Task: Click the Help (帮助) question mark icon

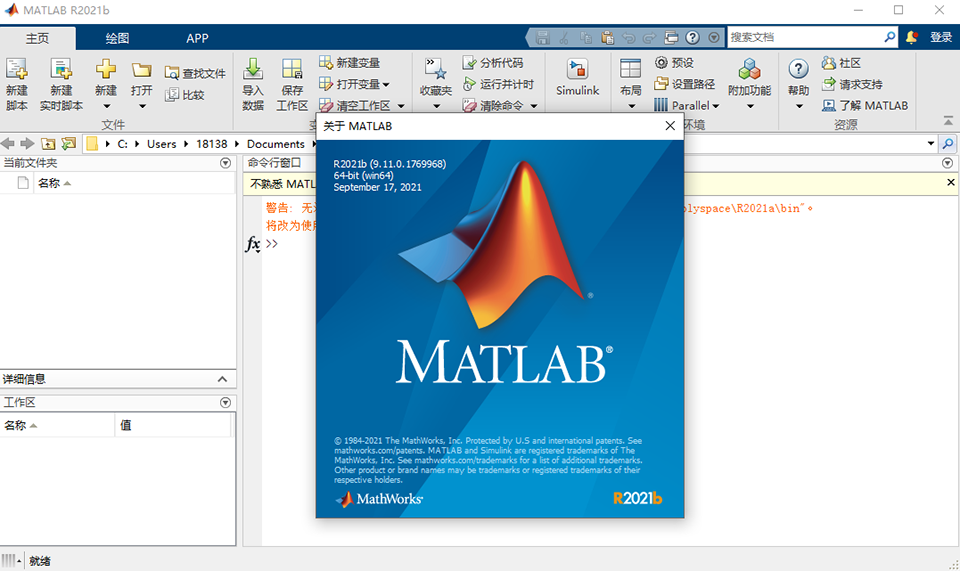Action: click(x=798, y=69)
